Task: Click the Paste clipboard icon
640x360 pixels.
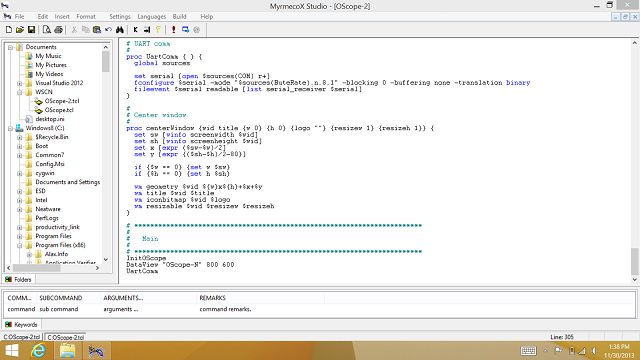Action: coord(97,29)
